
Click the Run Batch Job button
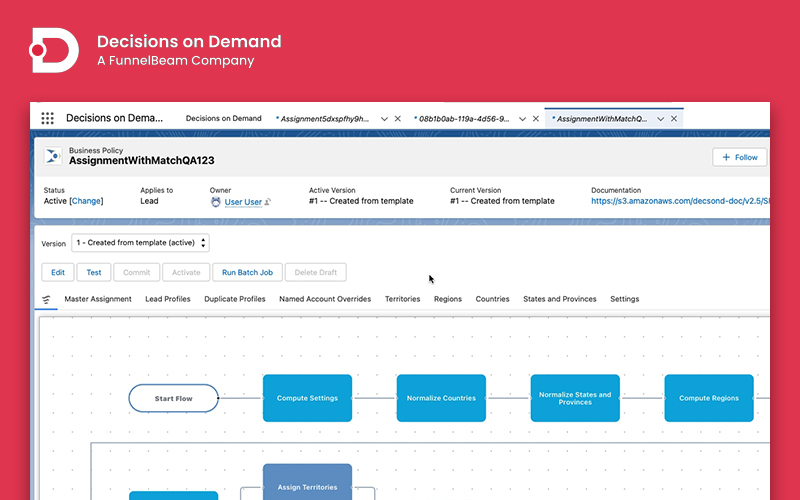click(x=247, y=272)
